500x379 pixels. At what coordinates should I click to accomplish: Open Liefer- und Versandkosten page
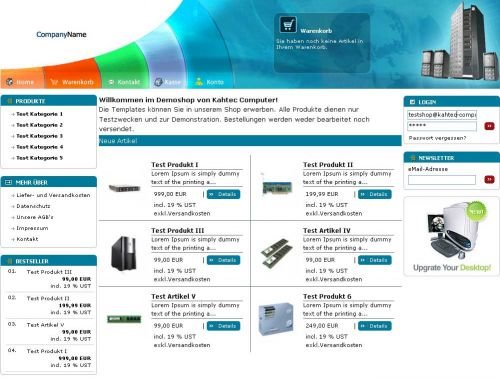pyautogui.click(x=53, y=195)
